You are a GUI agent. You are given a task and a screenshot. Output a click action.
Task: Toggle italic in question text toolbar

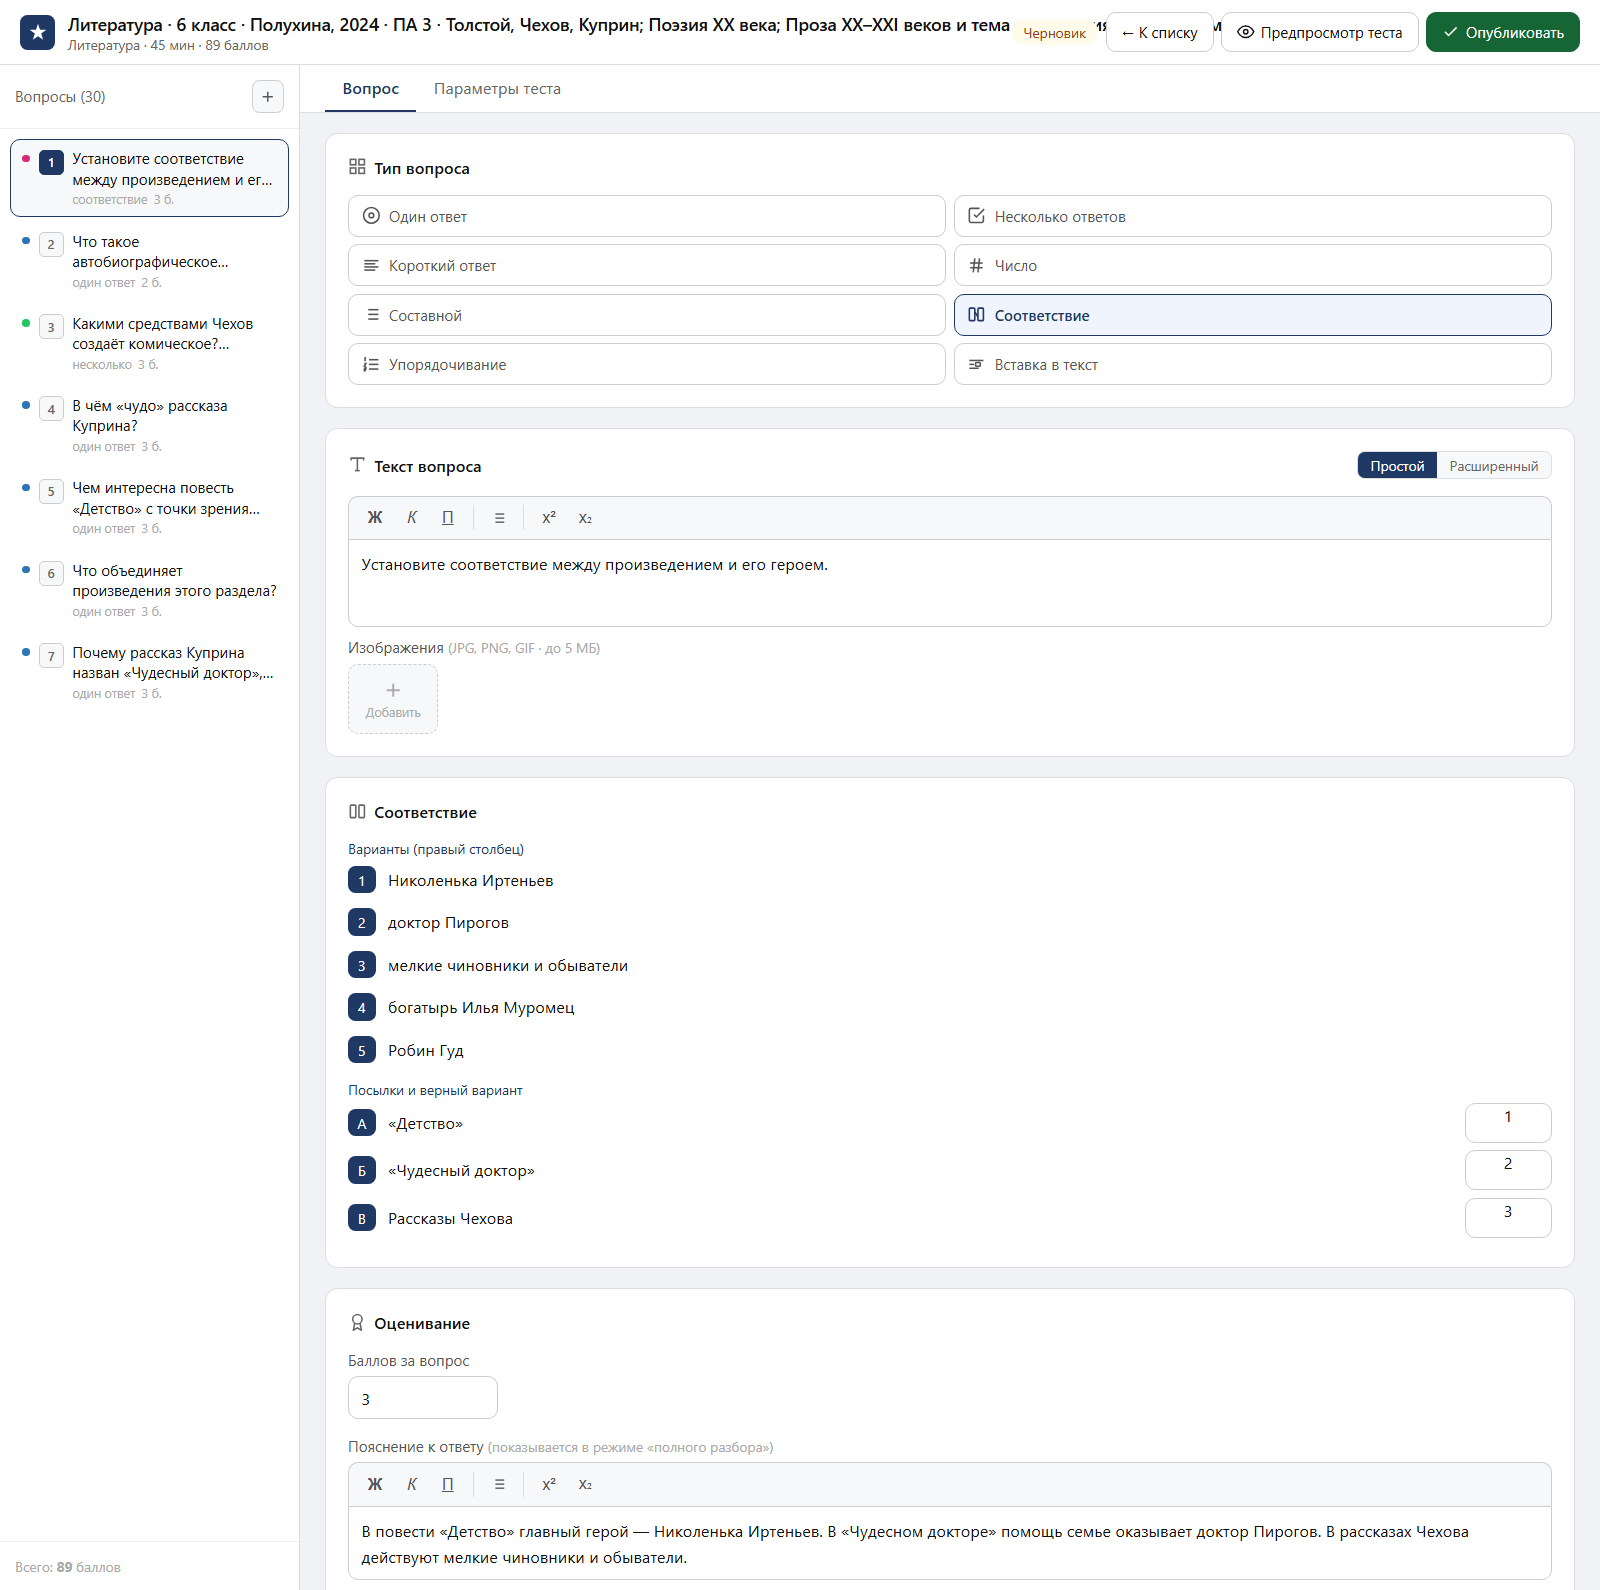tap(412, 518)
